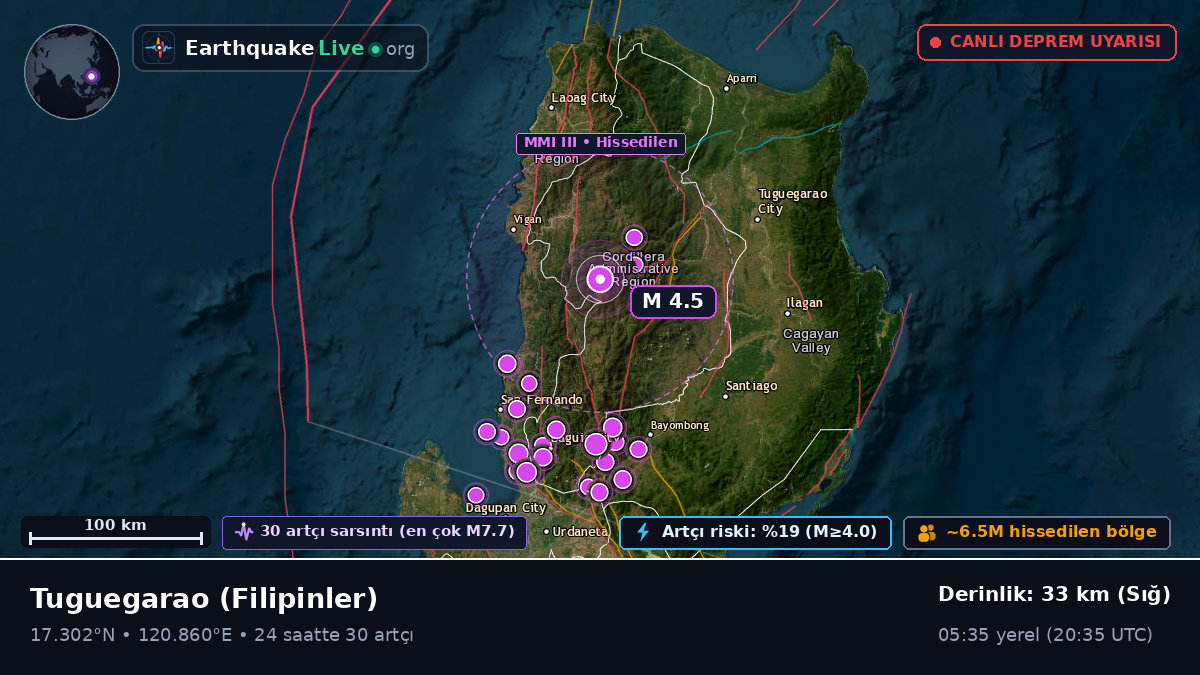Click the aftershock waveform icon

click(x=244, y=532)
